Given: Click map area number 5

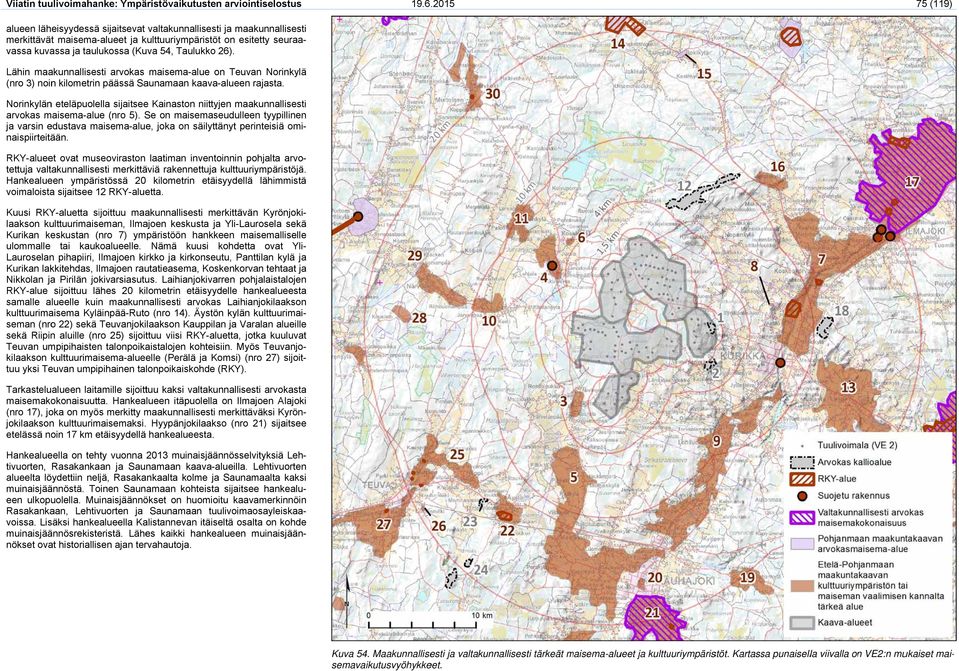Looking at the screenshot, I should pos(574,477).
